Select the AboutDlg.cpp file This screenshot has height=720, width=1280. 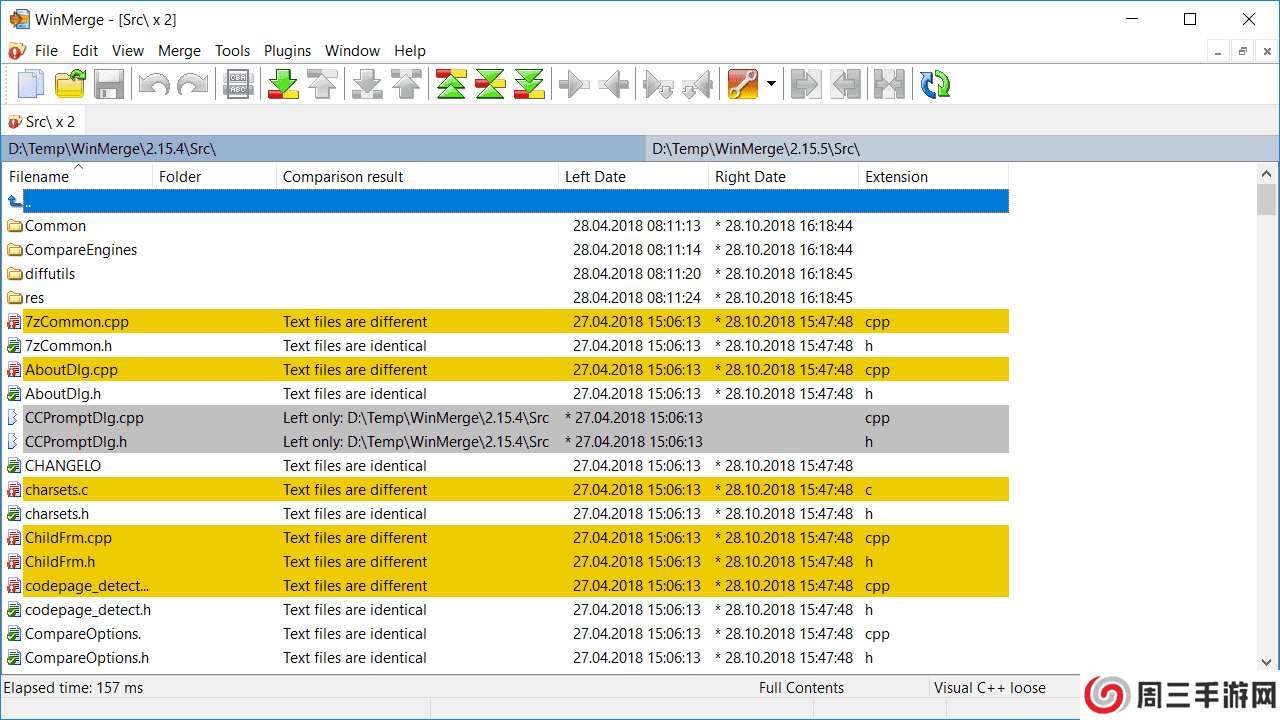pos(506,370)
